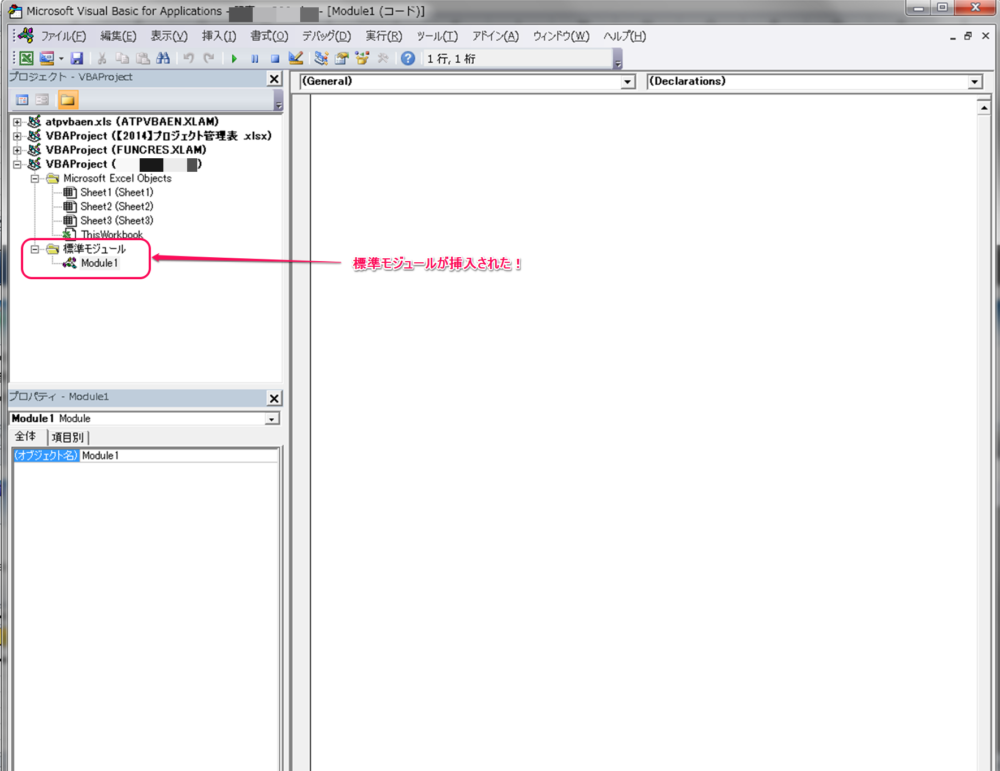Toggle Folders view in the Project pane

(67, 99)
